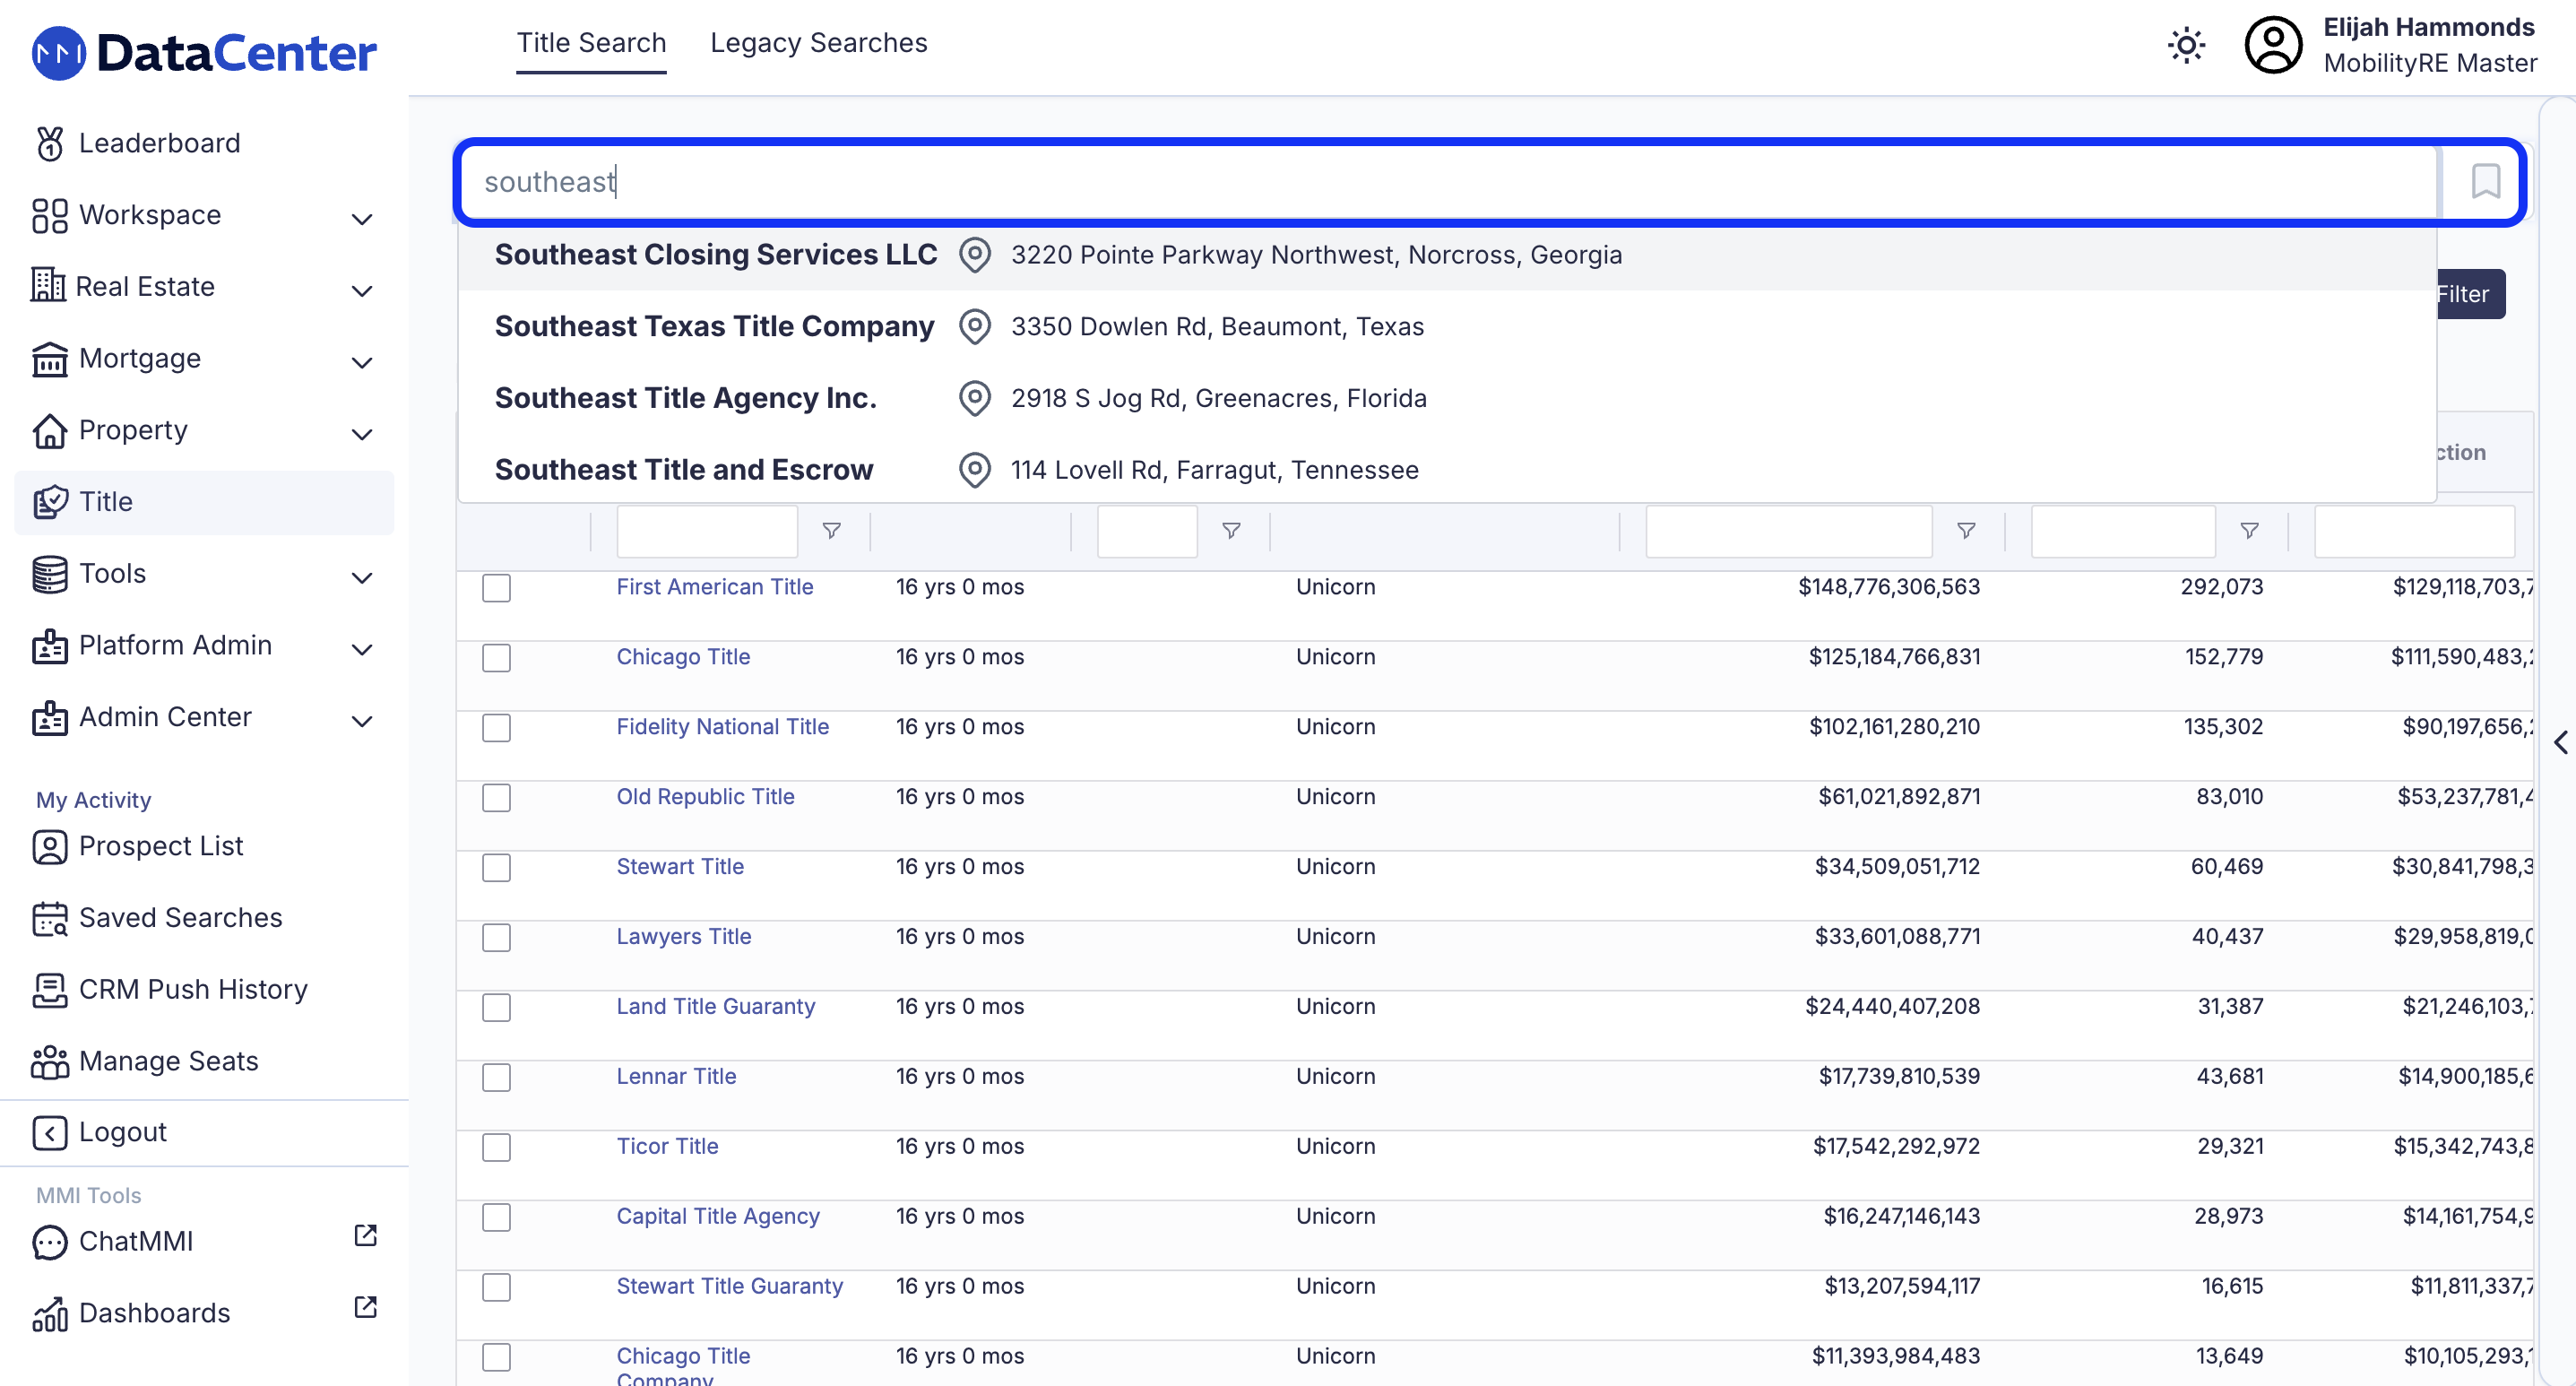
Task: Click the Property house icon
Action: (x=49, y=430)
